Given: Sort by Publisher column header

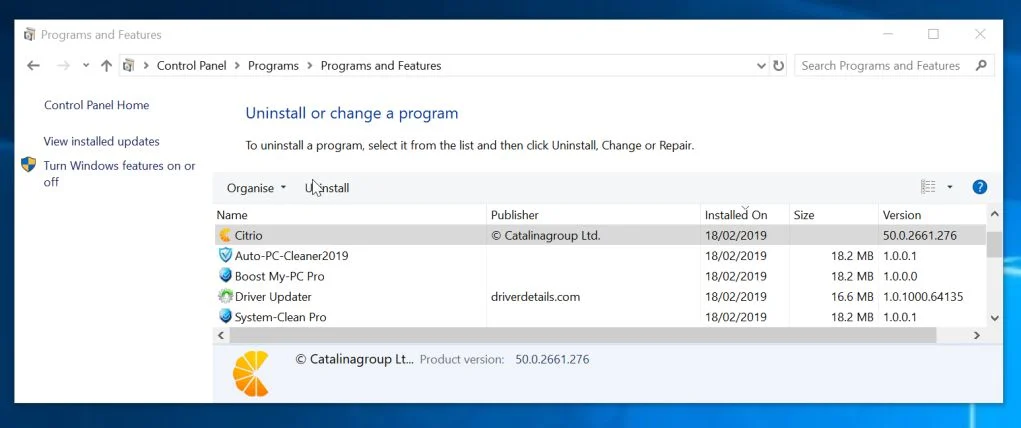Looking at the screenshot, I should [593, 214].
